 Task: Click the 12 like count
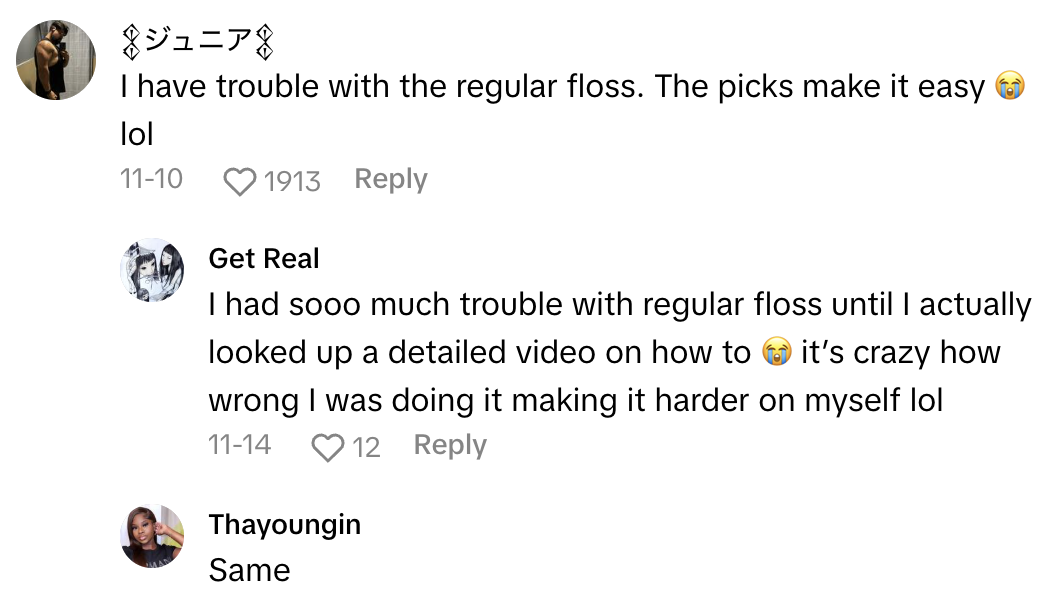(x=367, y=447)
